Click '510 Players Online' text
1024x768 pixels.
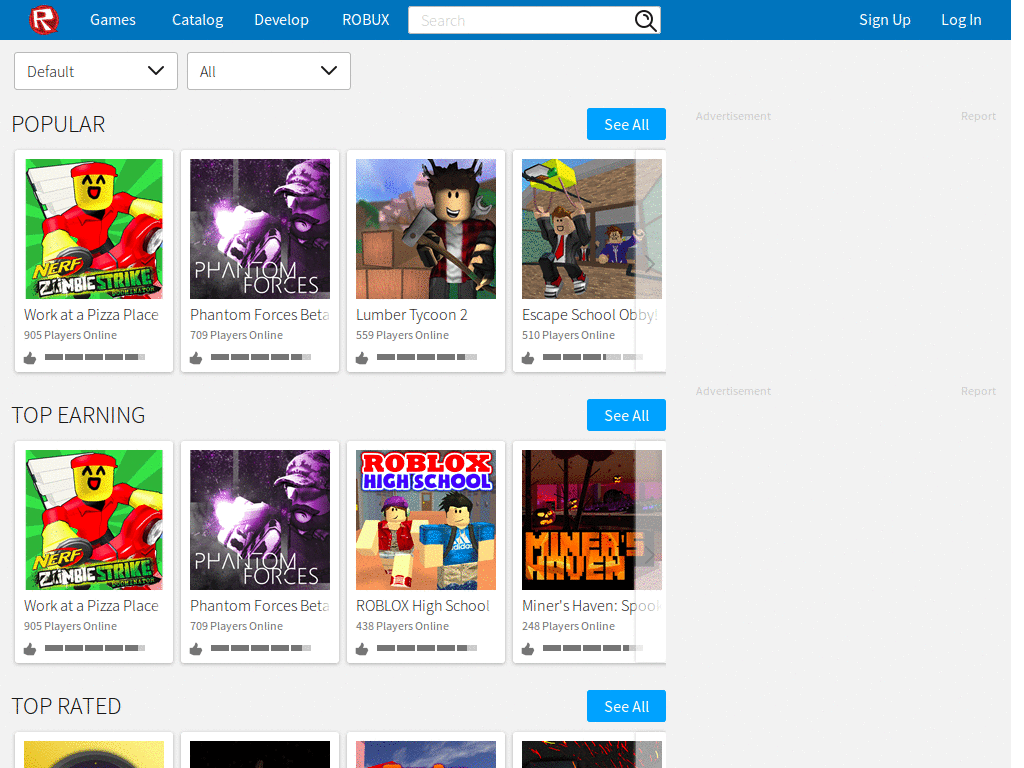coord(568,335)
